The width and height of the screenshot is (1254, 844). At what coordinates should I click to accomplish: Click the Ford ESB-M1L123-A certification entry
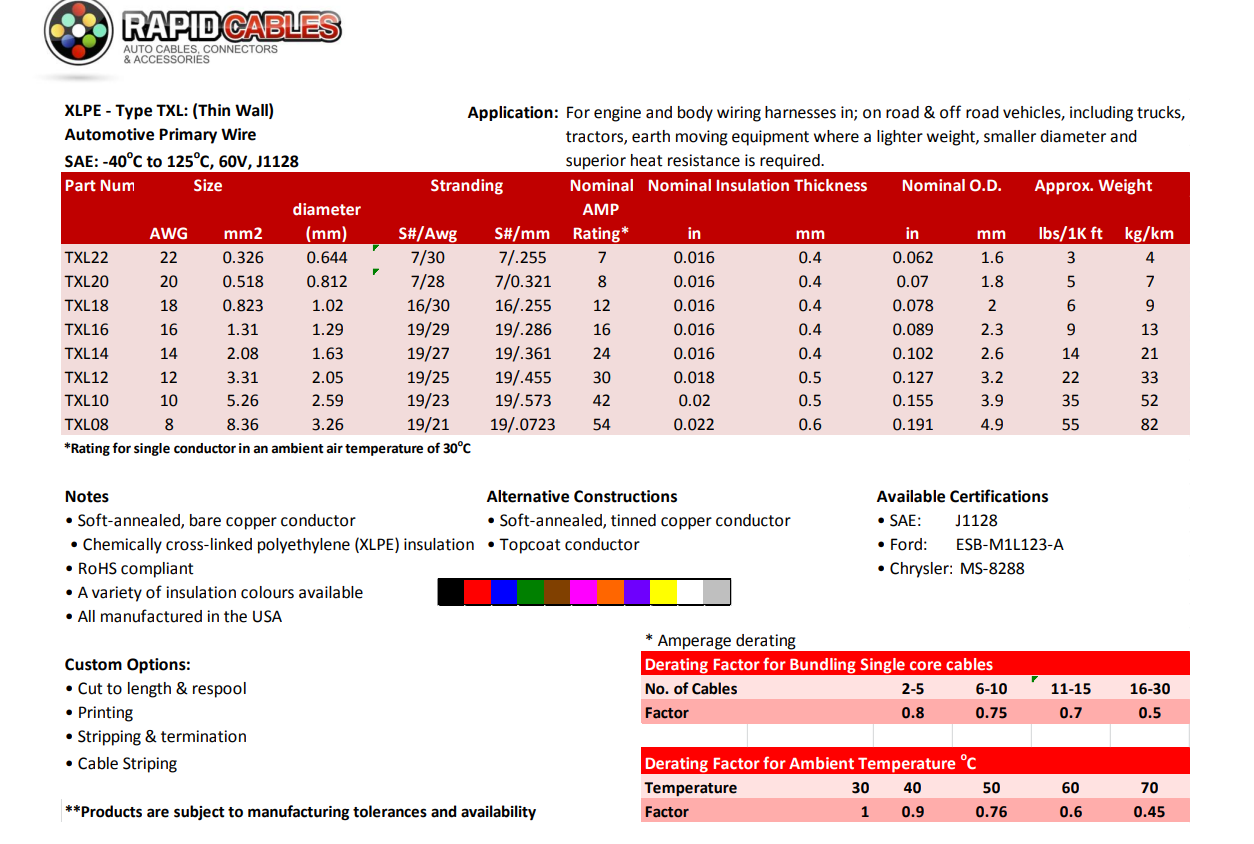pyautogui.click(x=976, y=545)
